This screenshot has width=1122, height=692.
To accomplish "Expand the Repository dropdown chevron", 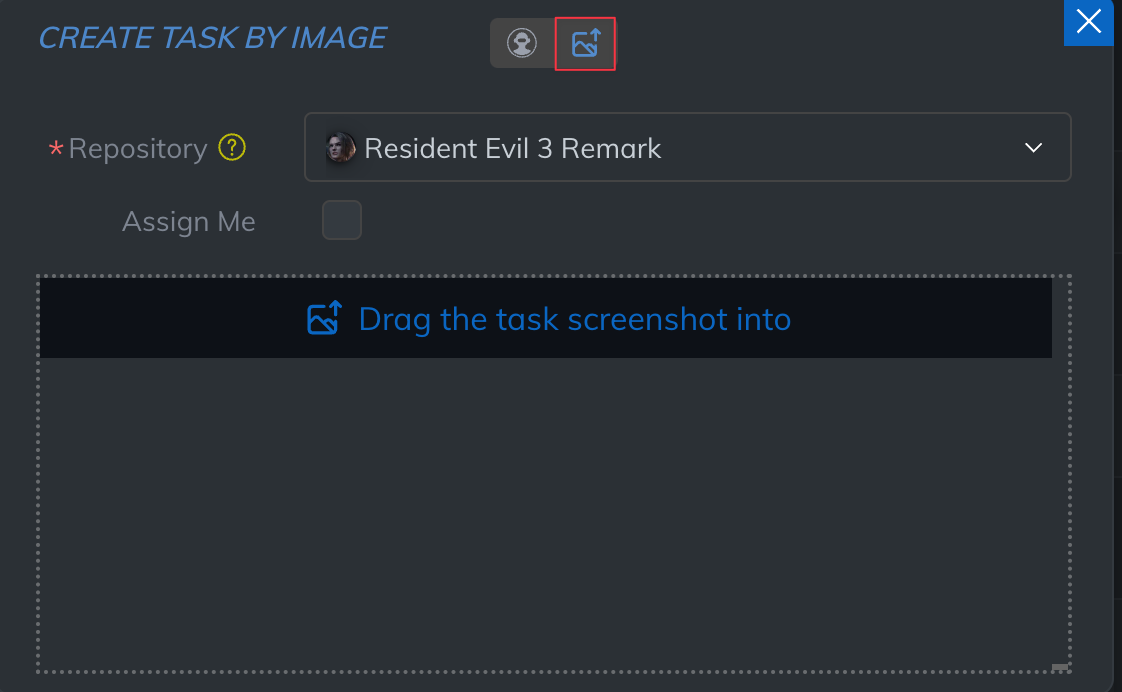I will [1034, 148].
